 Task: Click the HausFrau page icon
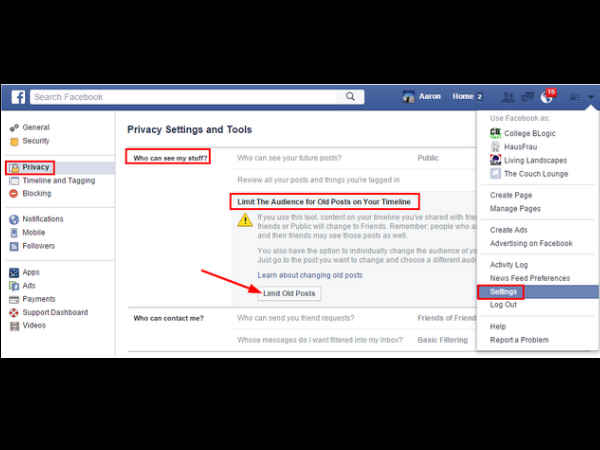(495, 147)
